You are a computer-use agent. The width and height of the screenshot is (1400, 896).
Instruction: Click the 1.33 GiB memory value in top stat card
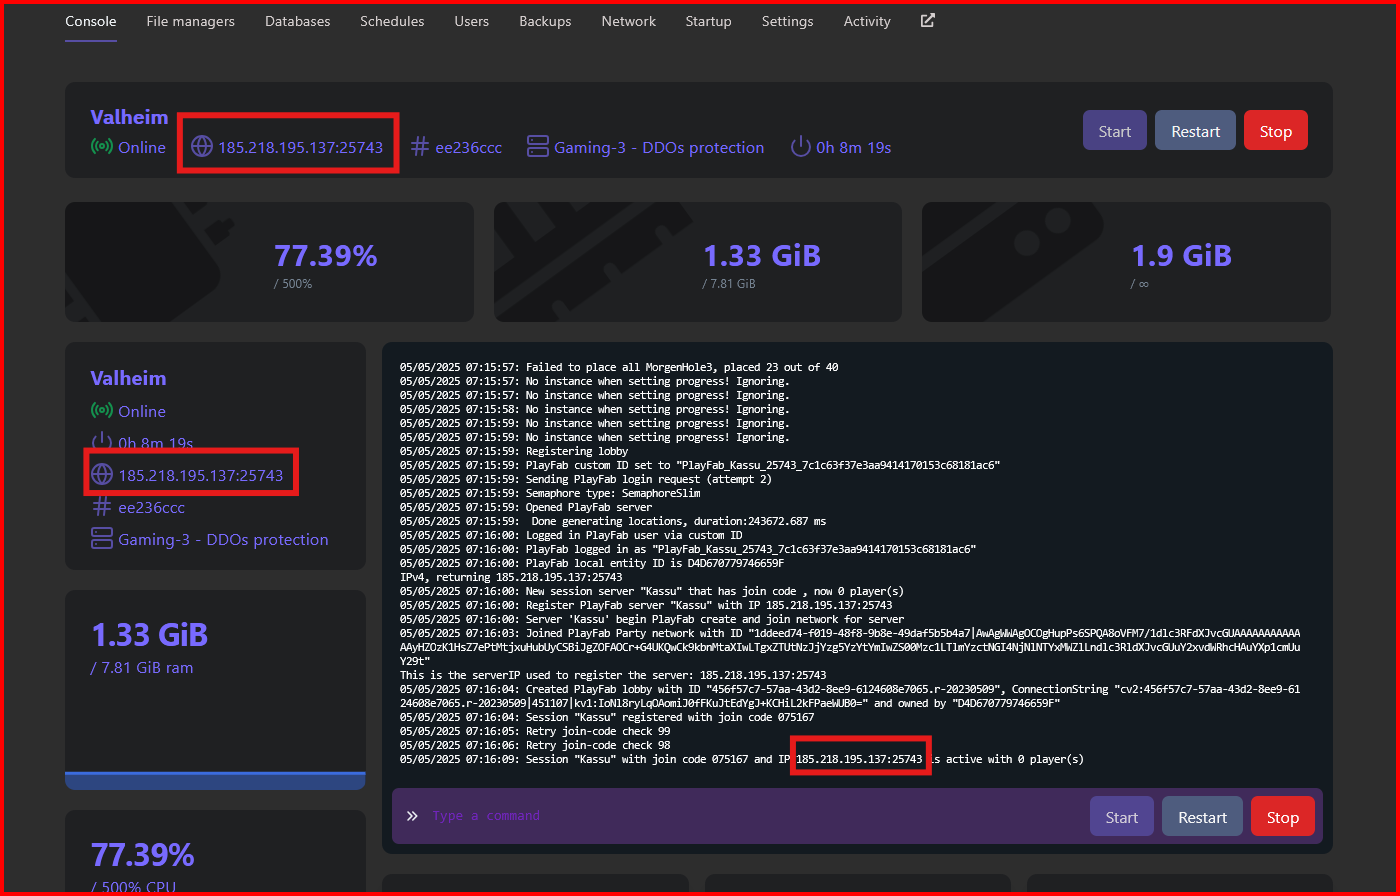tap(762, 255)
